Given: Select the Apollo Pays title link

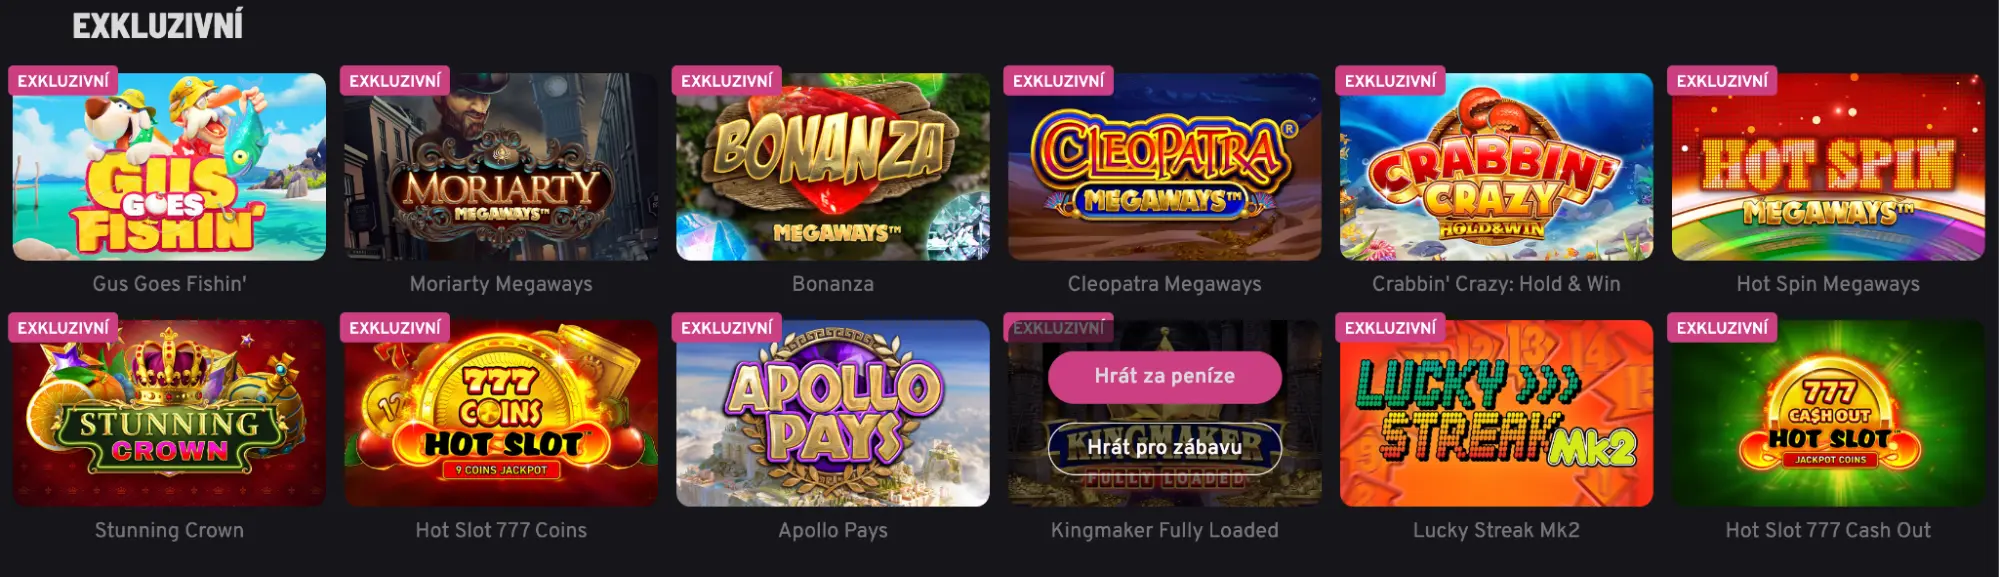Looking at the screenshot, I should (x=835, y=530).
